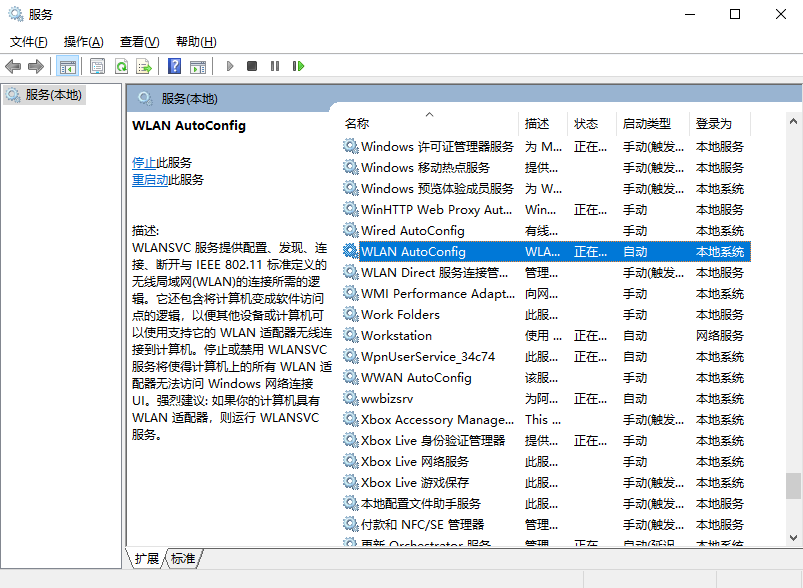This screenshot has width=803, height=588.
Task: Click the back navigation arrow
Action: (14, 65)
